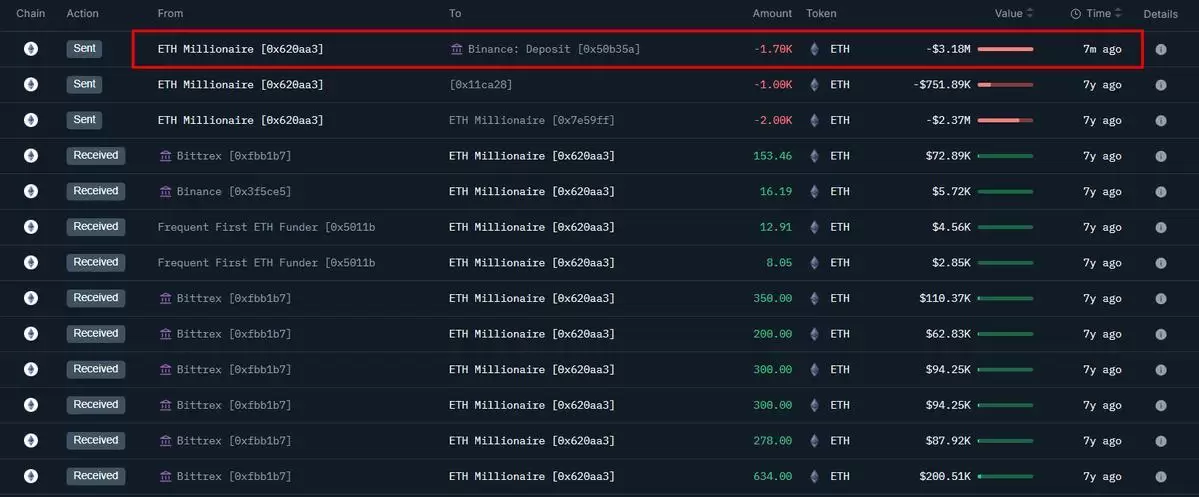This screenshot has width=1199, height=497.
Task: Open details info for the $72.89K transaction
Action: pyautogui.click(x=1161, y=156)
